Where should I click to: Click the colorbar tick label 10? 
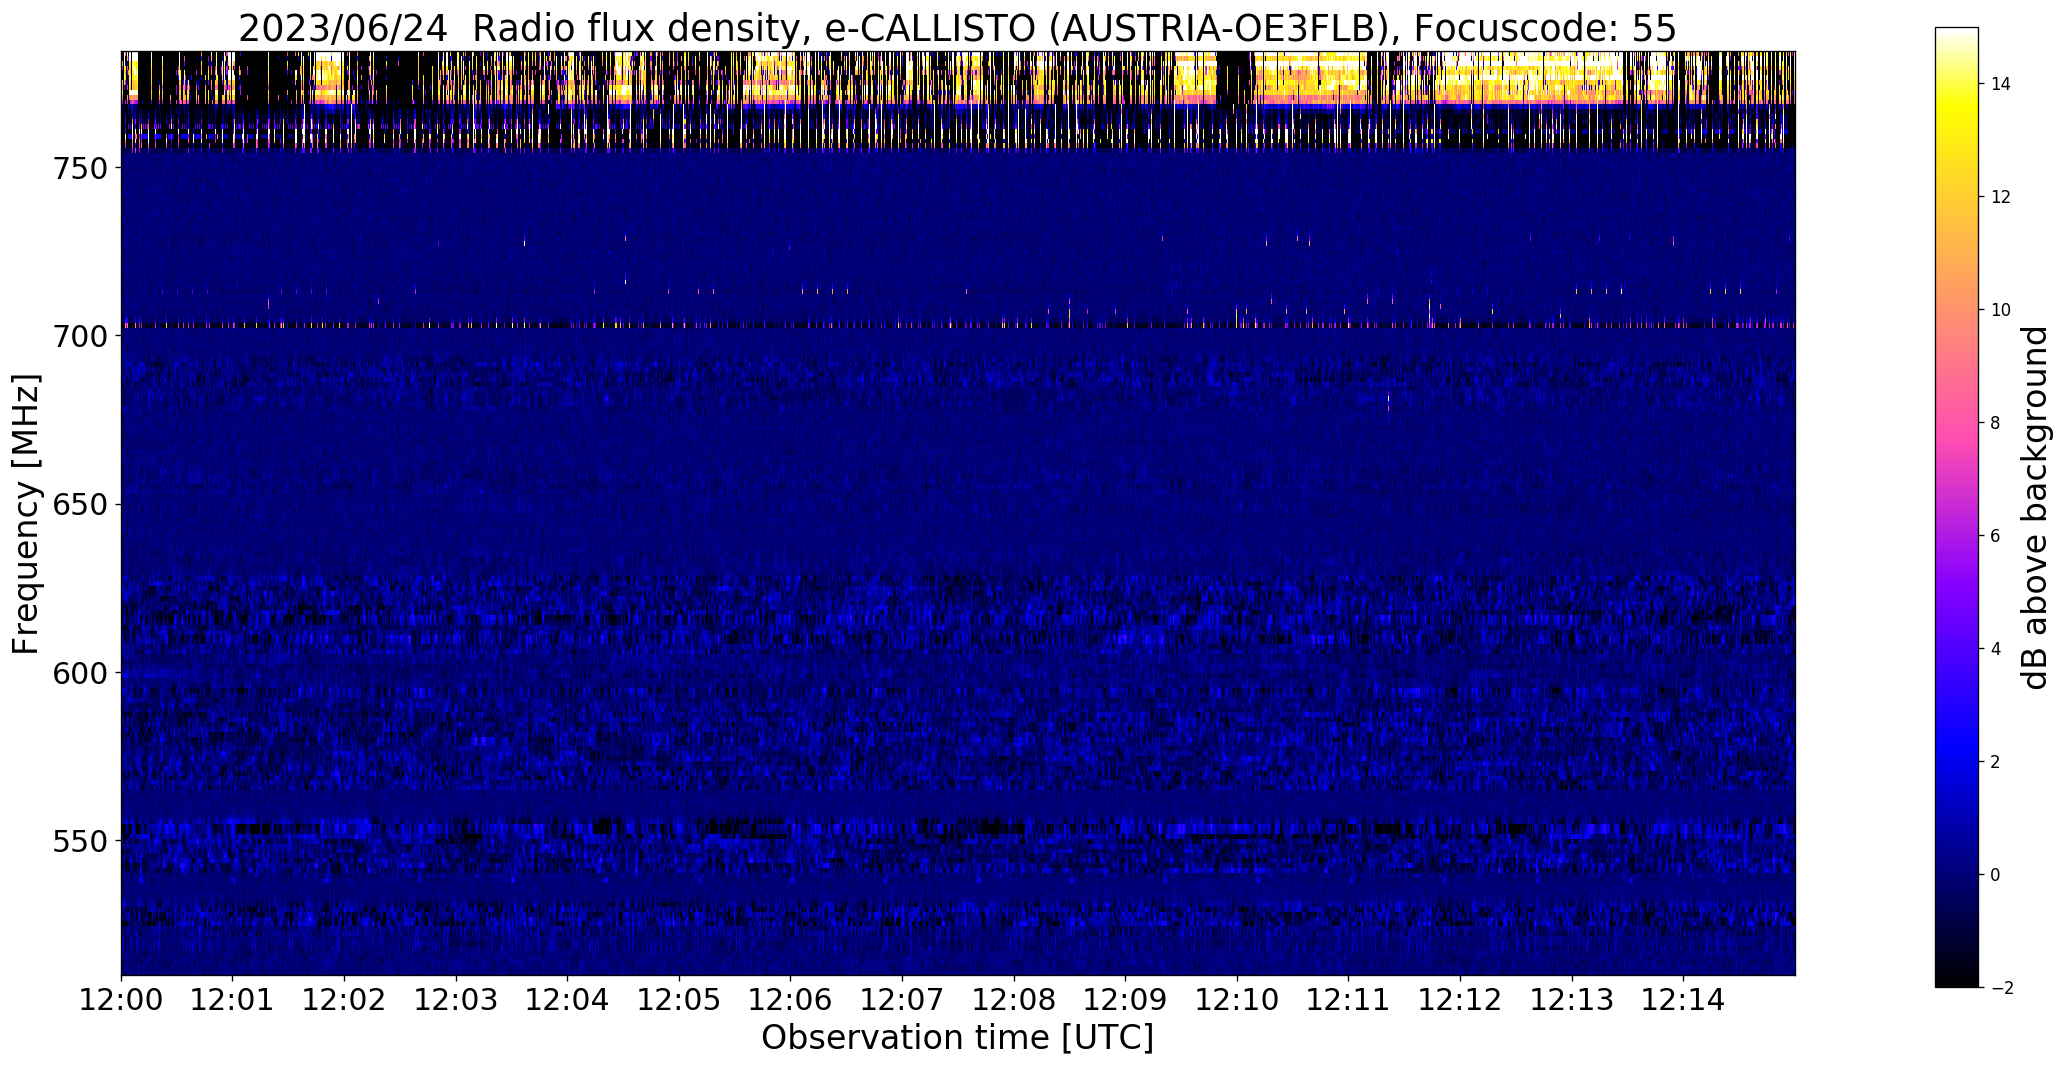coord(2001,310)
